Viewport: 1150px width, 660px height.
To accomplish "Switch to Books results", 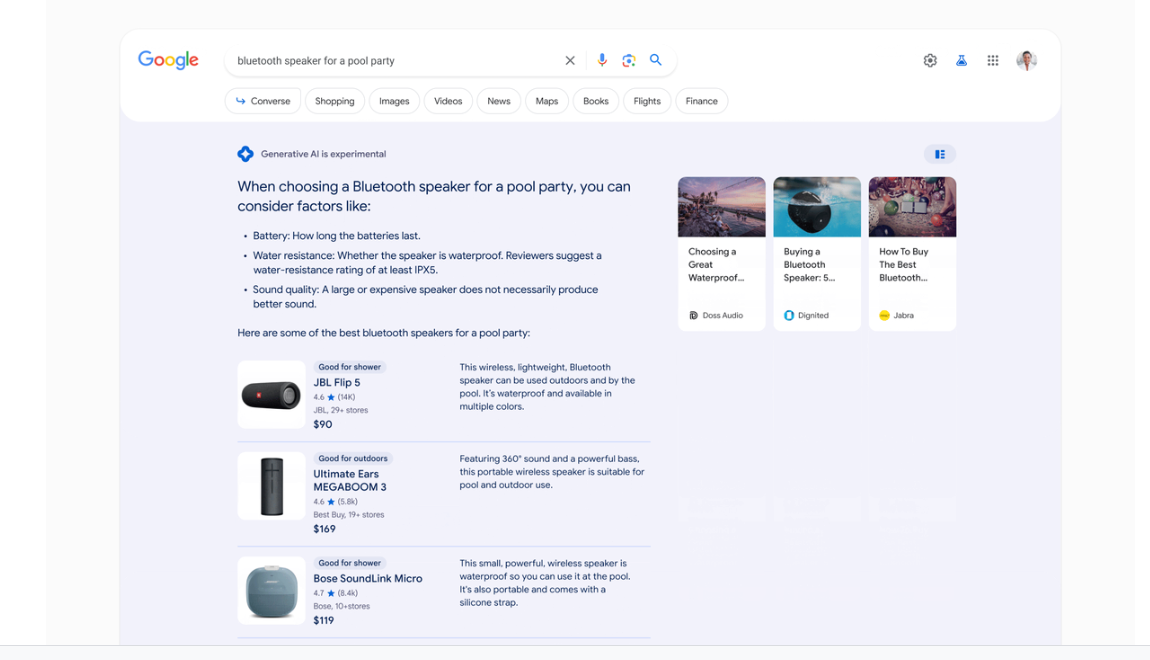I will (596, 101).
